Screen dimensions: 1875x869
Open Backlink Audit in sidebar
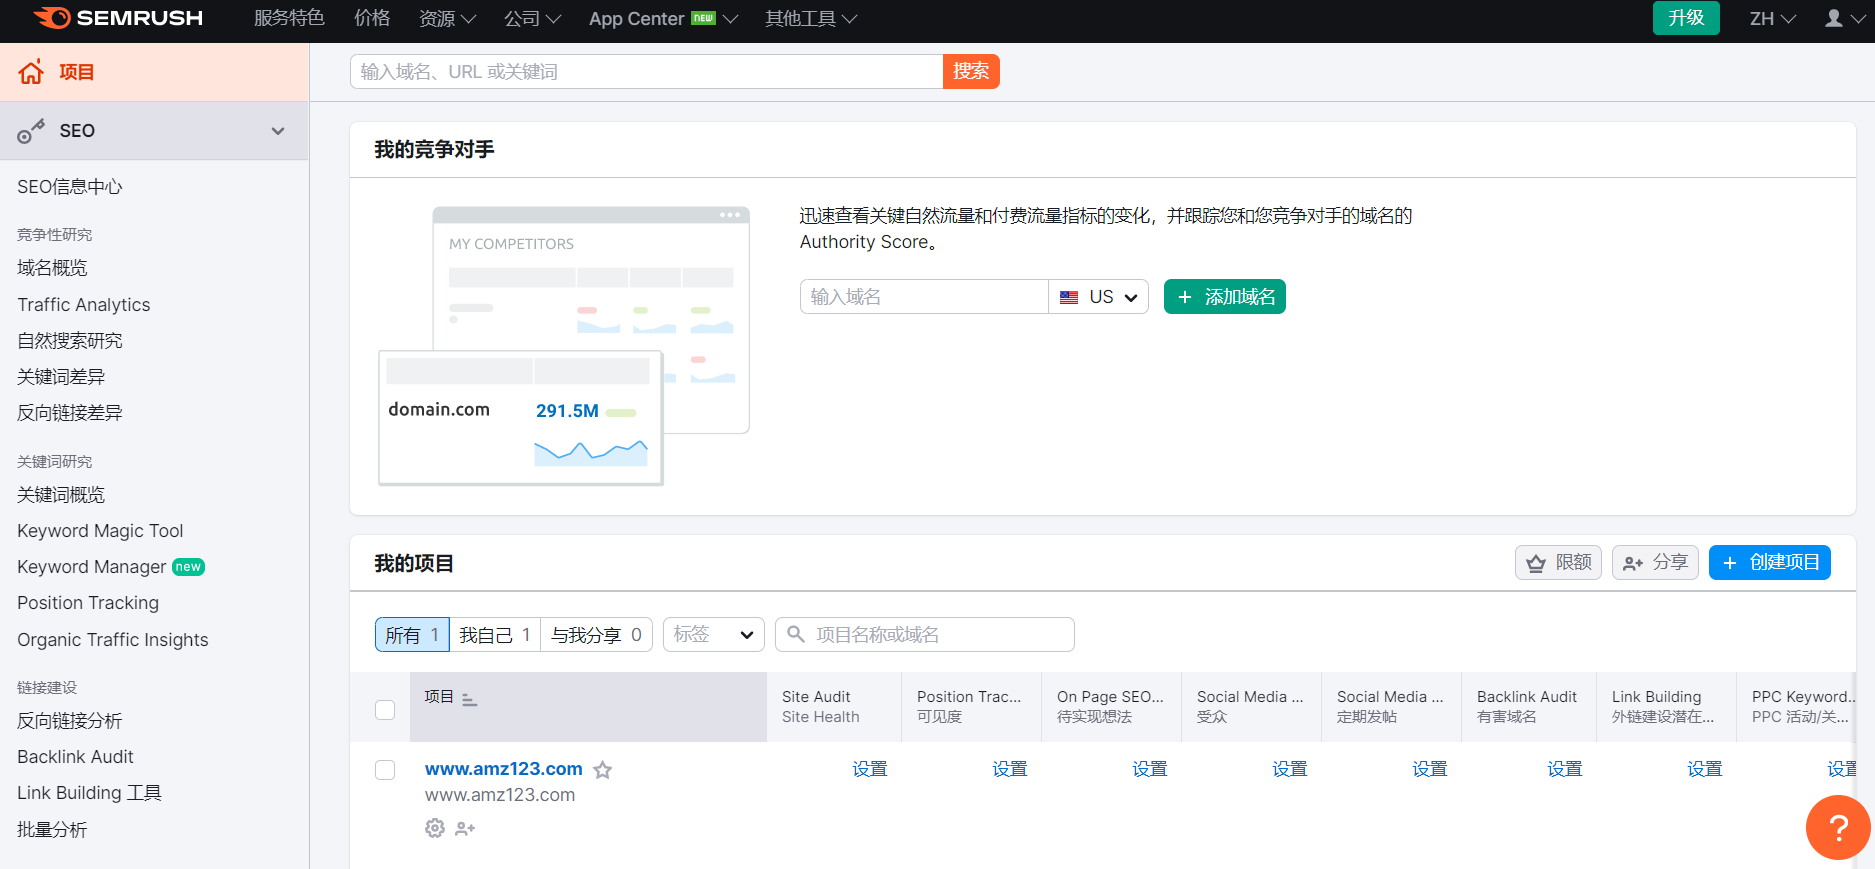pyautogui.click(x=75, y=757)
